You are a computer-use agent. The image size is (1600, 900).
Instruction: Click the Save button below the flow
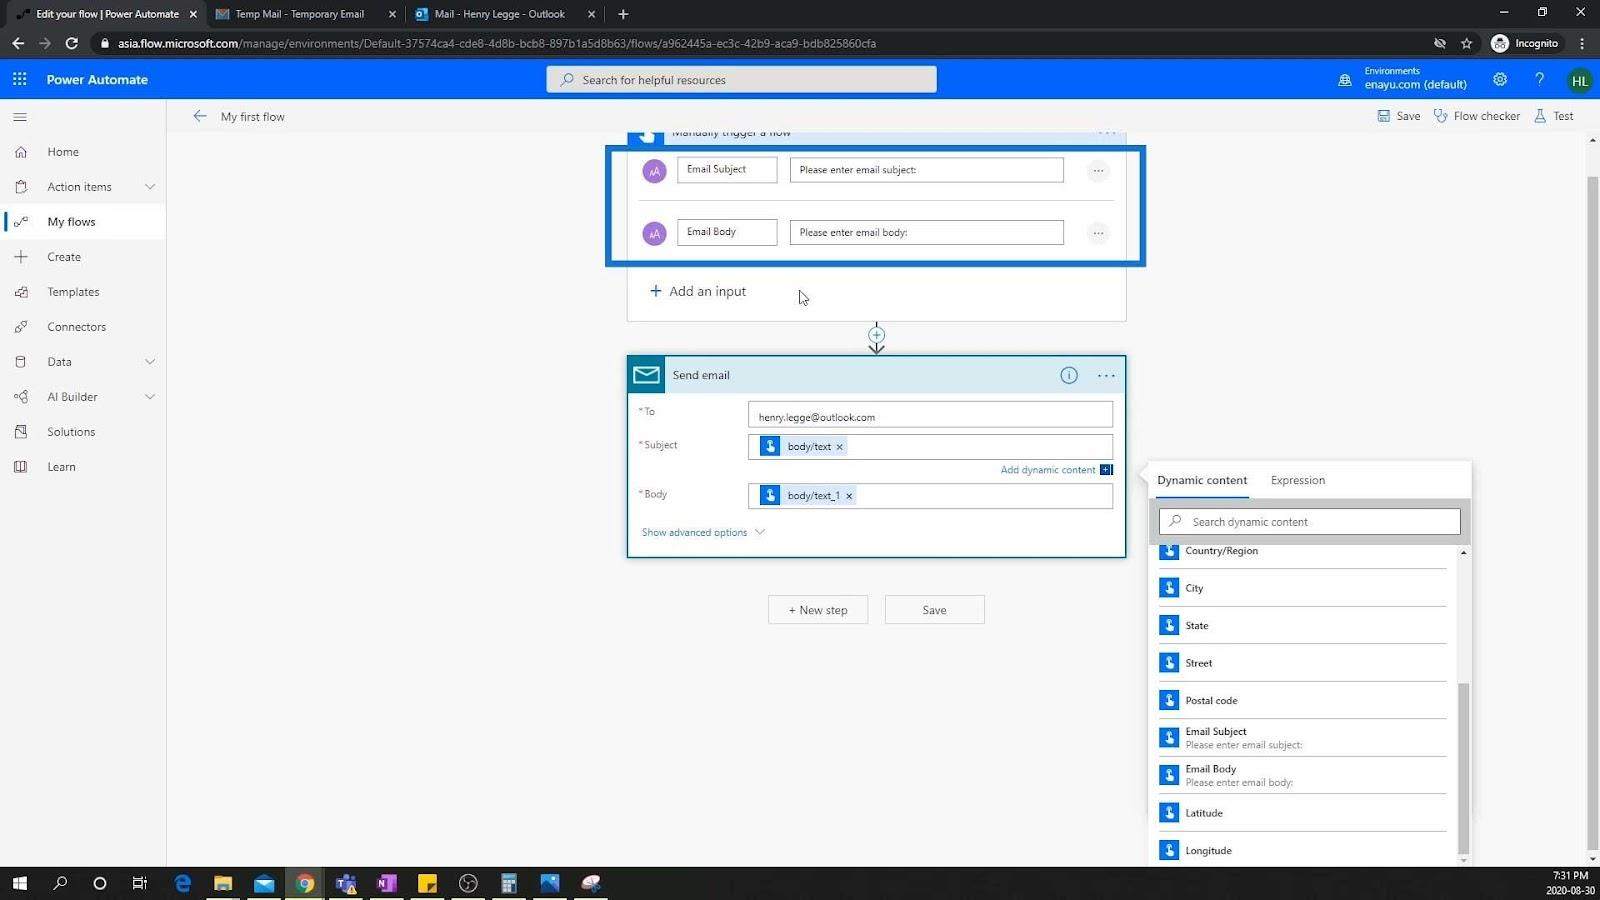click(934, 610)
